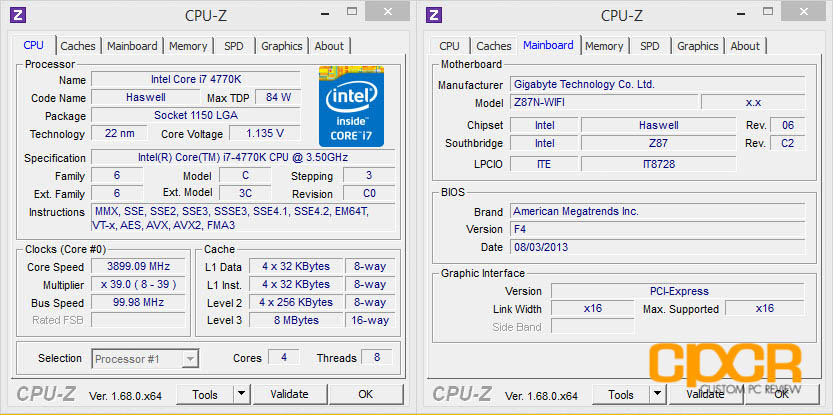Click Validate button in right CPU-Z window
The image size is (833, 415).
(x=705, y=394)
